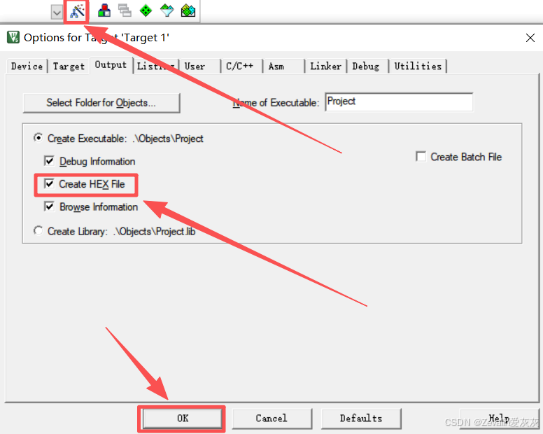Select Create Library radio button

[38, 230]
